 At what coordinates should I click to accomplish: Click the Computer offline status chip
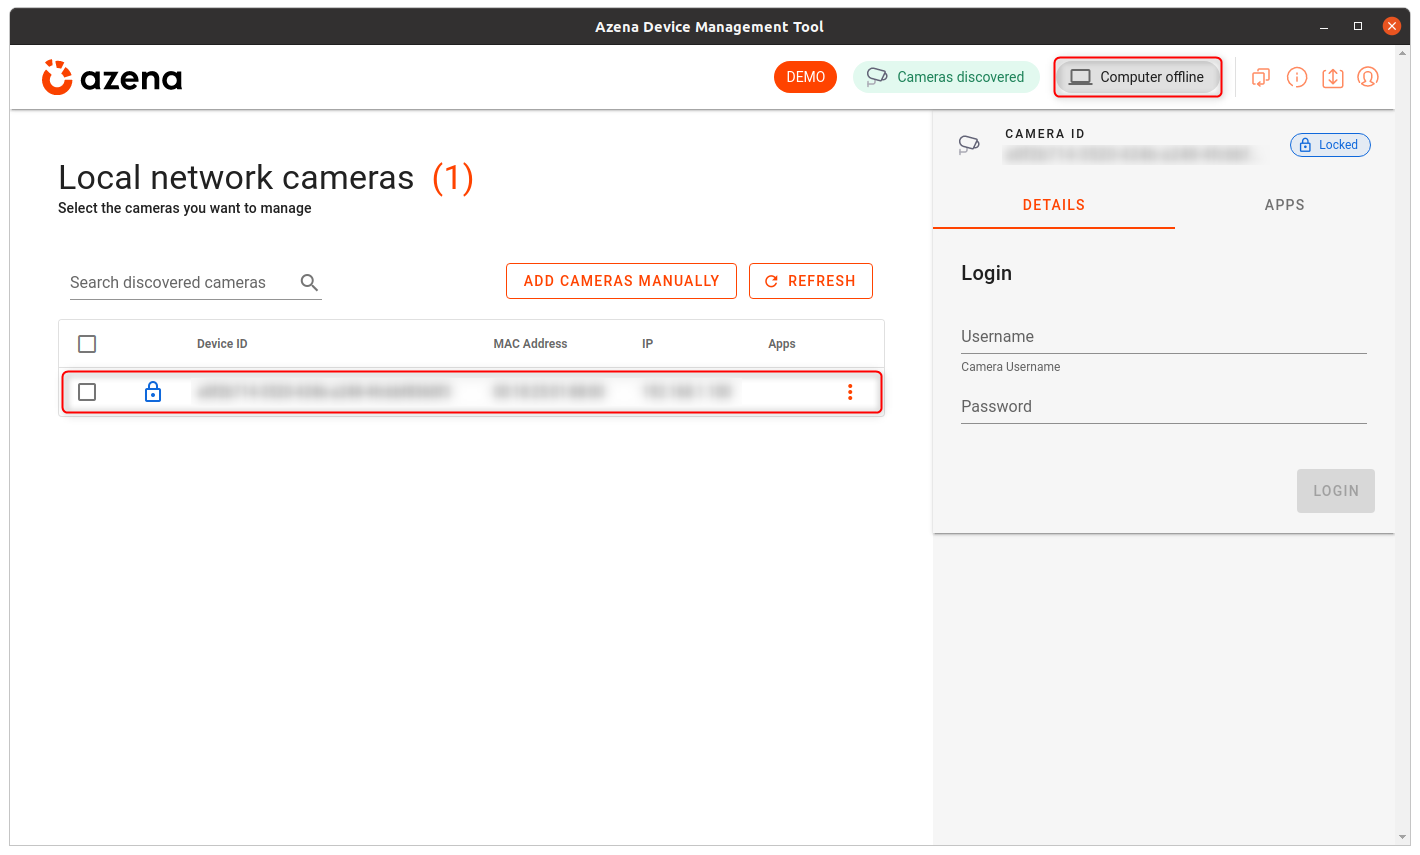point(1138,77)
